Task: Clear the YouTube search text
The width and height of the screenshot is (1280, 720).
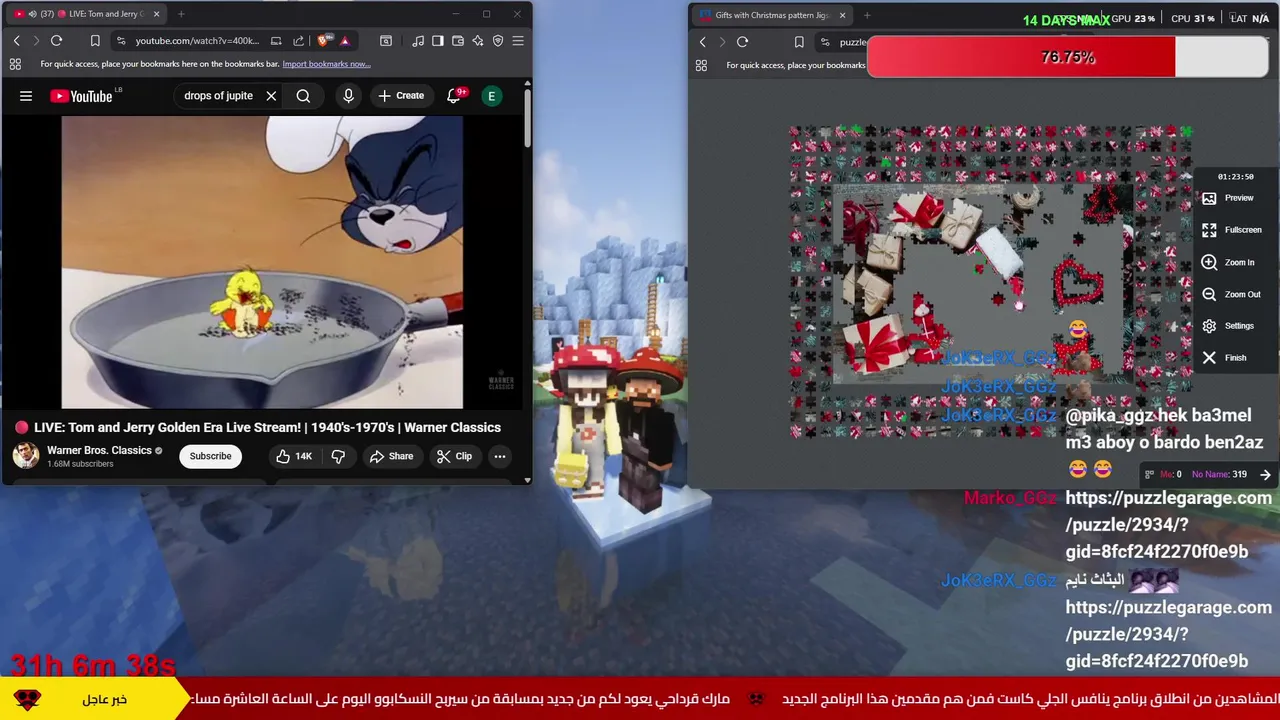Action: pyautogui.click(x=271, y=96)
